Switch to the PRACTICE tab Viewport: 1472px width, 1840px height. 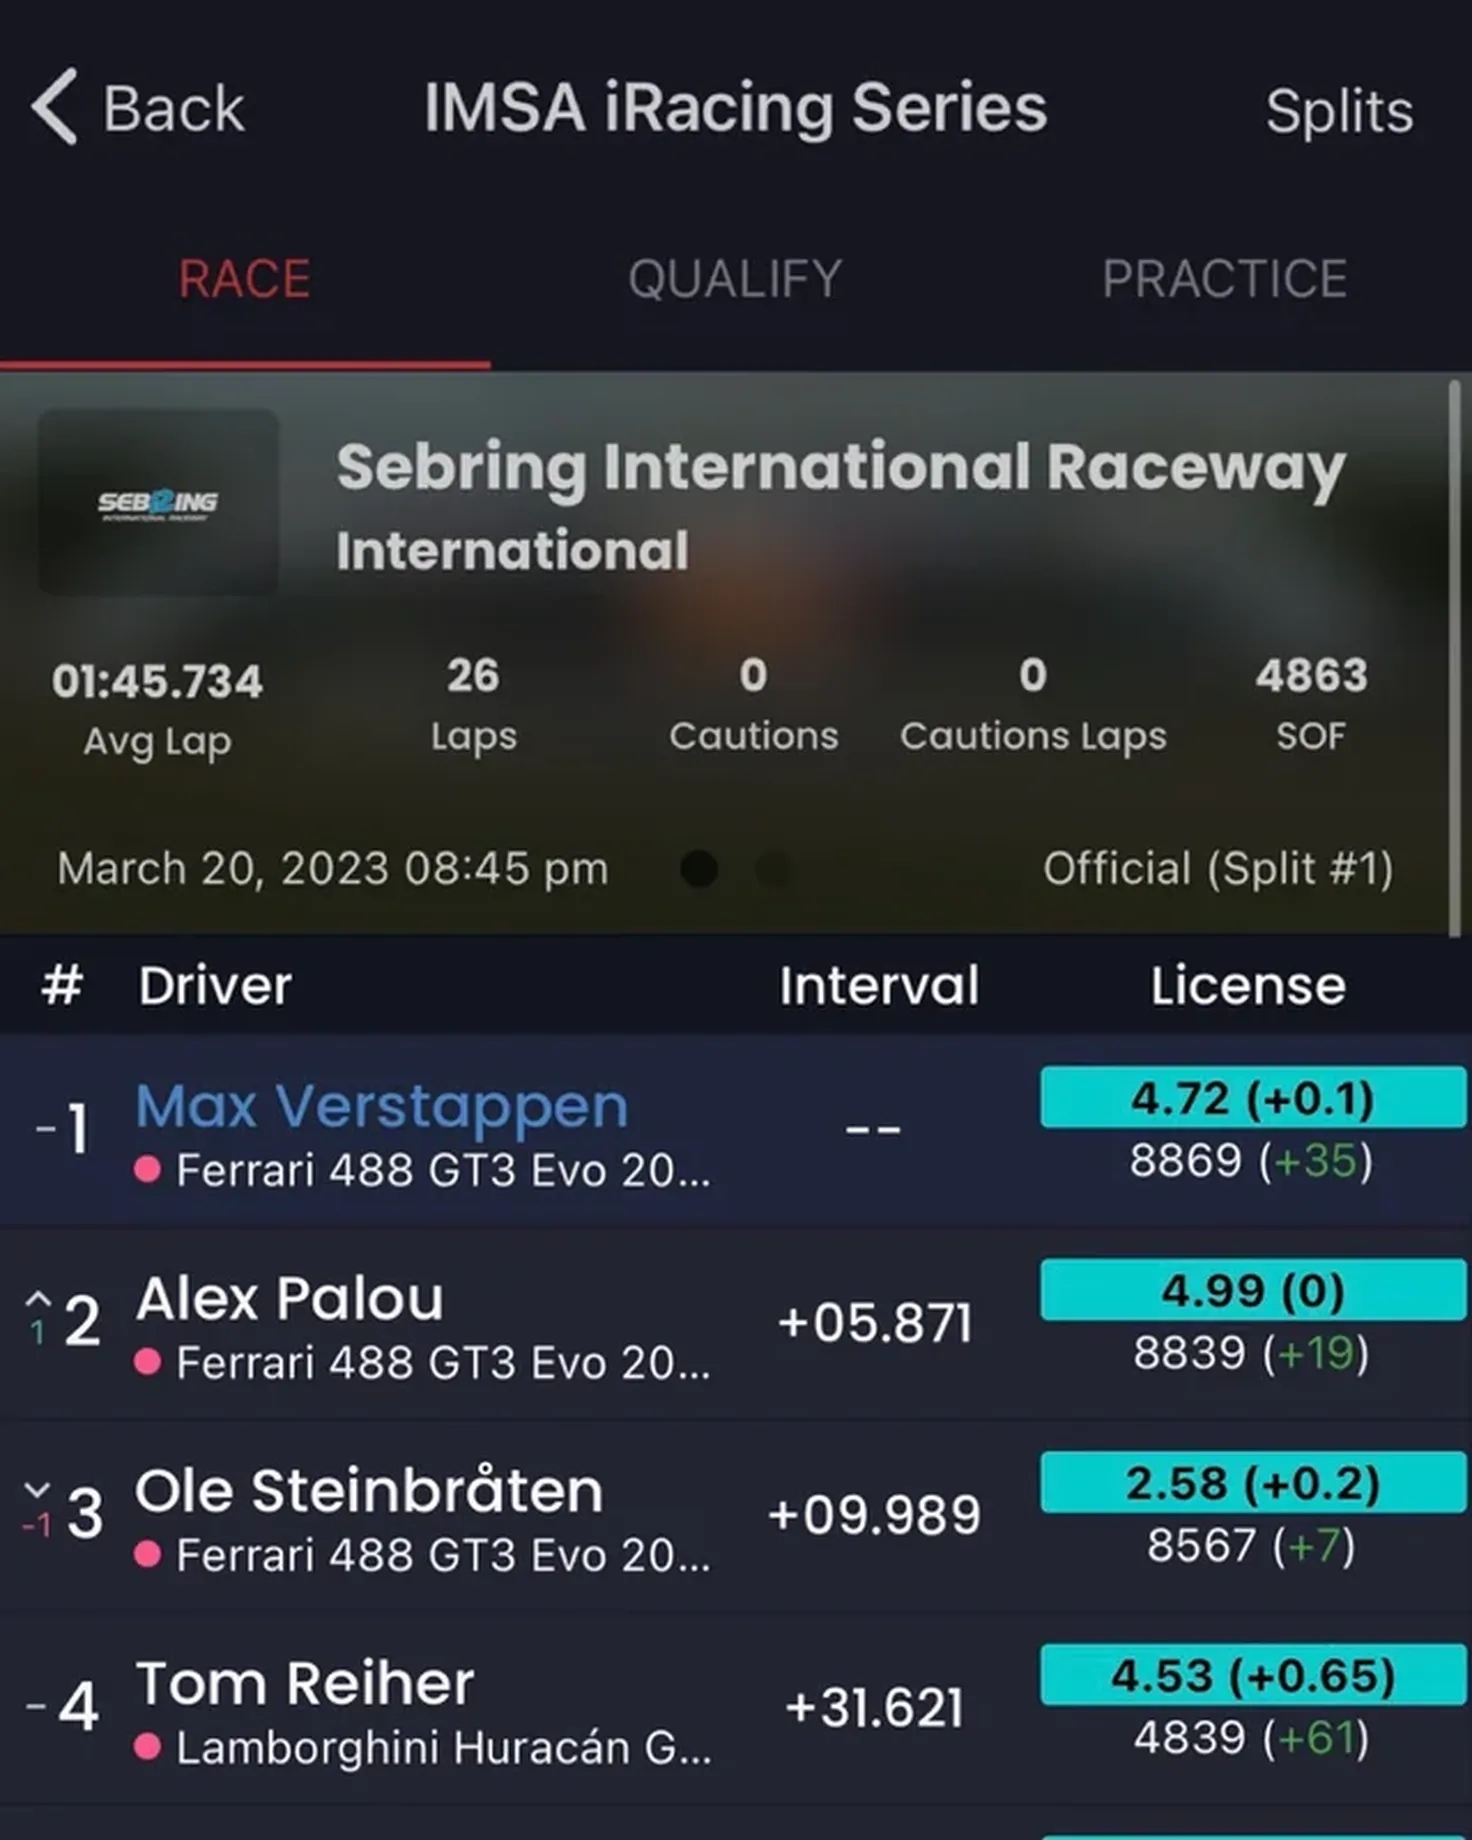[1225, 279]
